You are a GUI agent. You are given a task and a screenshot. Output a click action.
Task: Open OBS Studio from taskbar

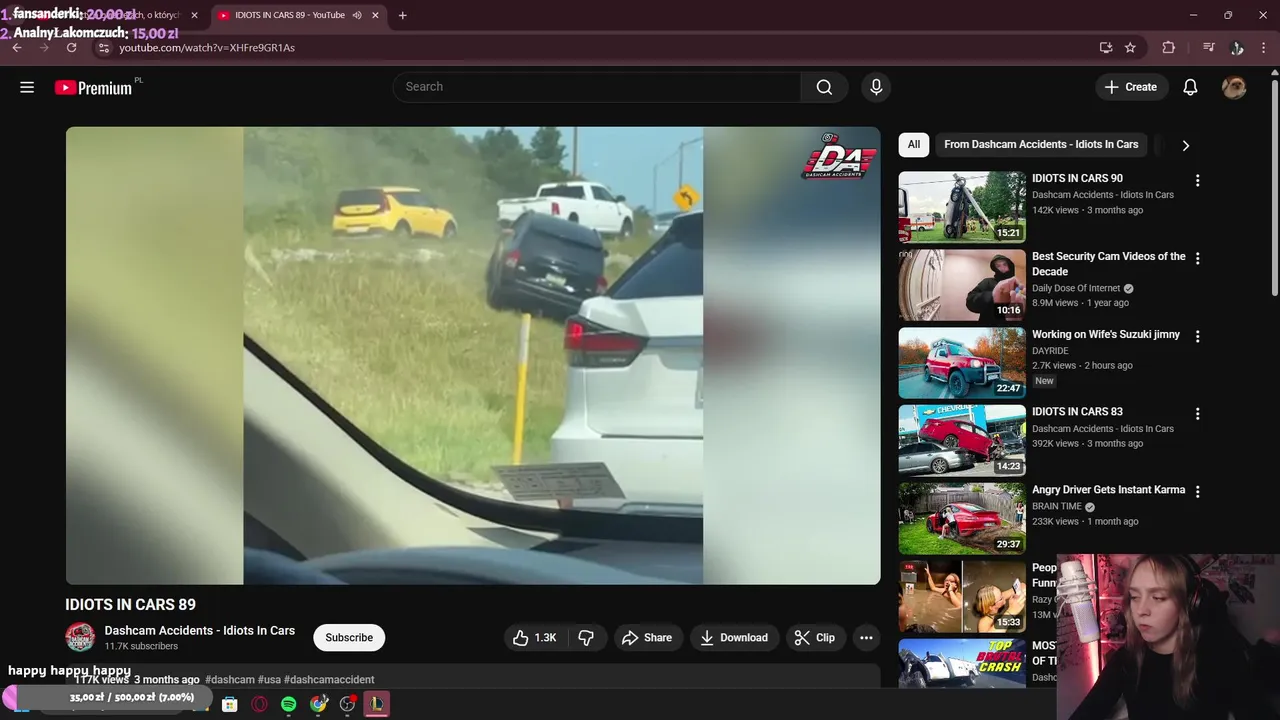pos(347,704)
